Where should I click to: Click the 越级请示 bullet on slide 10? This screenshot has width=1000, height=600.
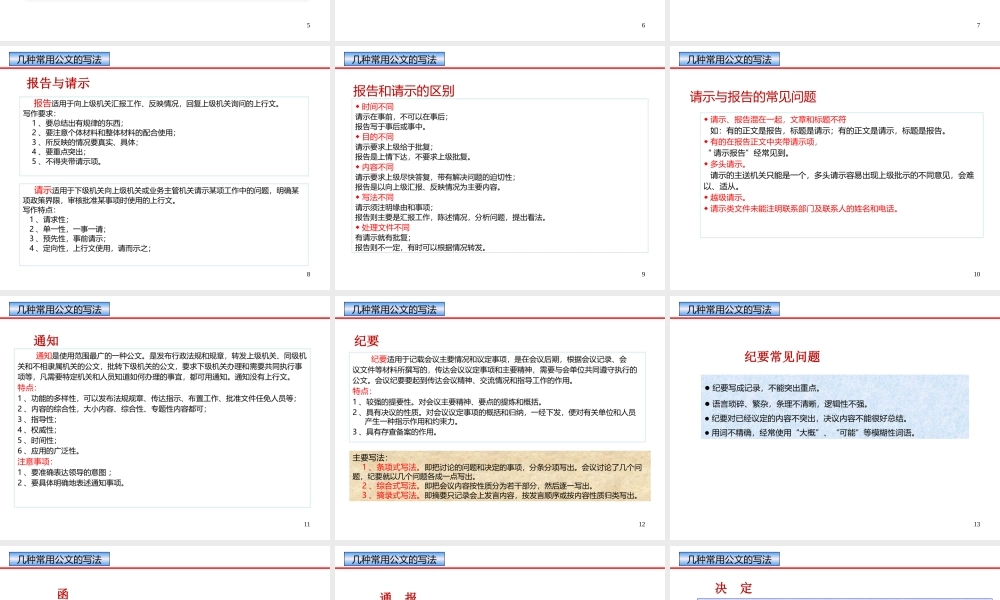[724, 197]
